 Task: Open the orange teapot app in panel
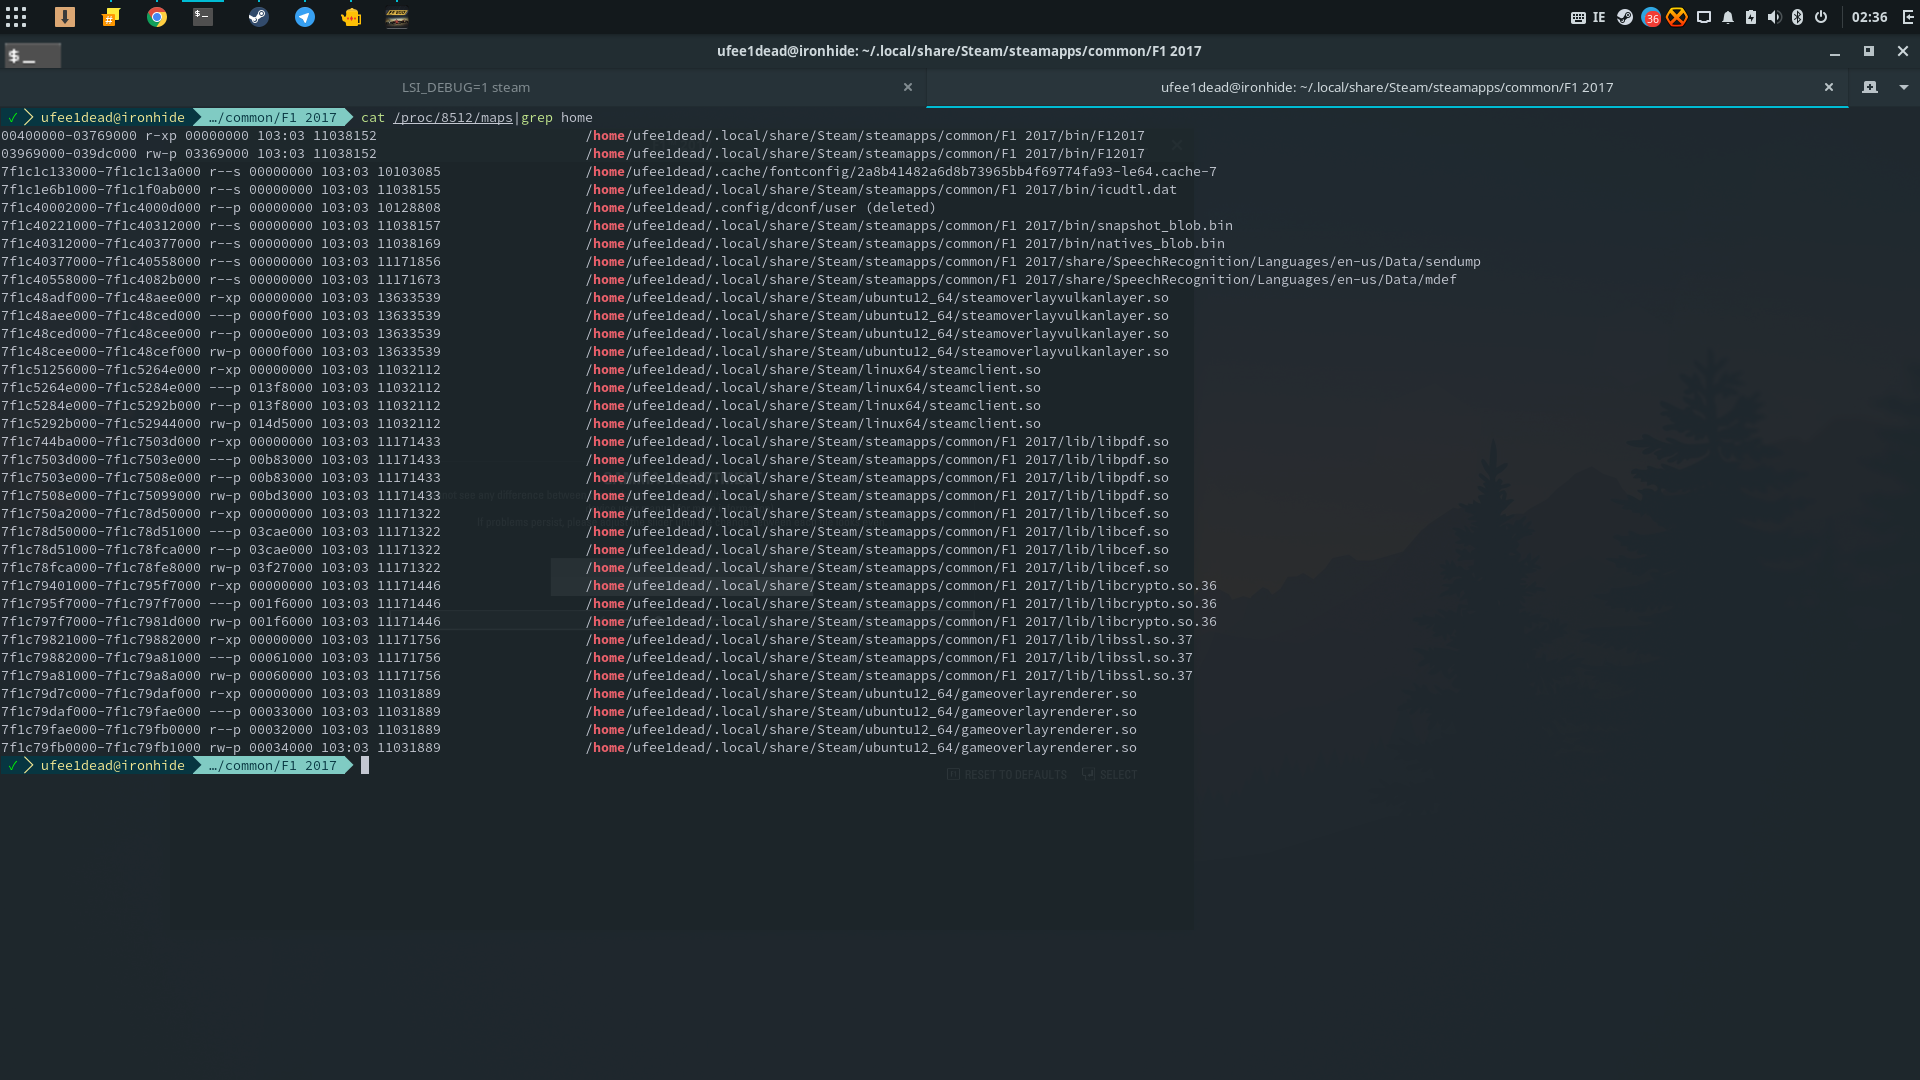point(351,17)
